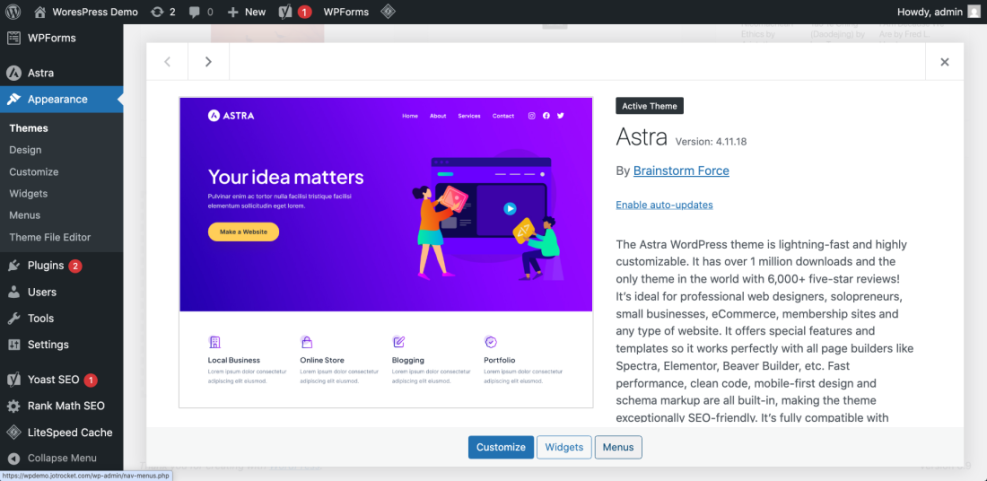Open the Design submenu item
This screenshot has height=481, width=987.
coord(25,150)
